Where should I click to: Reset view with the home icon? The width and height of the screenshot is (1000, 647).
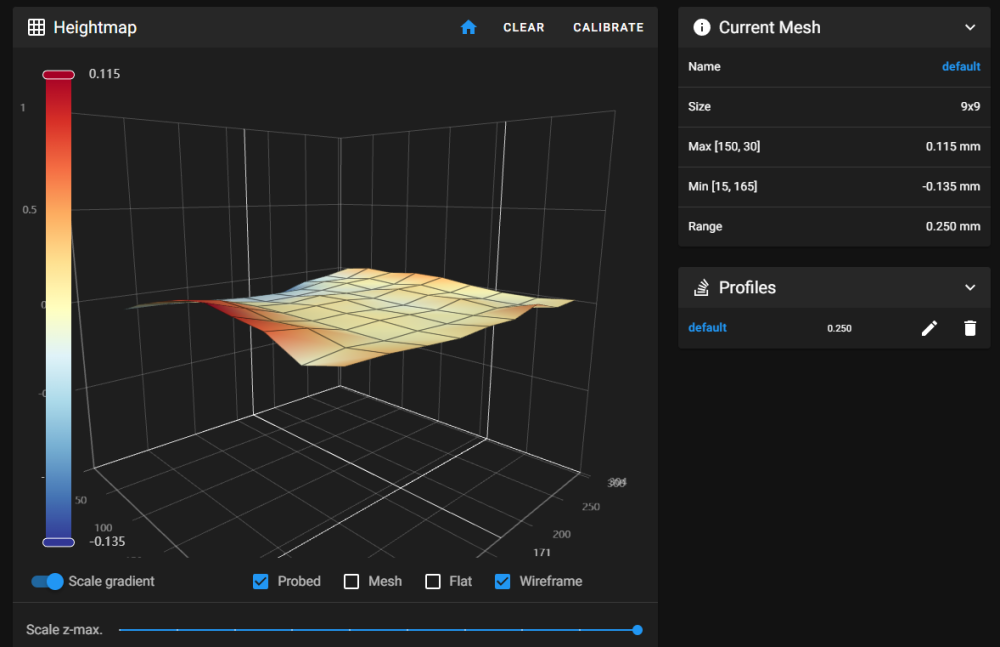[x=468, y=27]
